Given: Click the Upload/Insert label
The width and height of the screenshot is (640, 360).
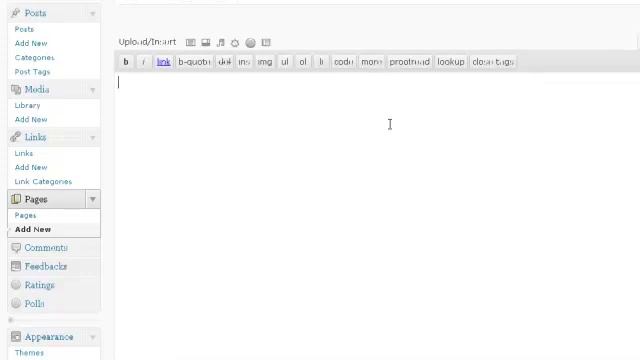Looking at the screenshot, I should [x=147, y=42].
